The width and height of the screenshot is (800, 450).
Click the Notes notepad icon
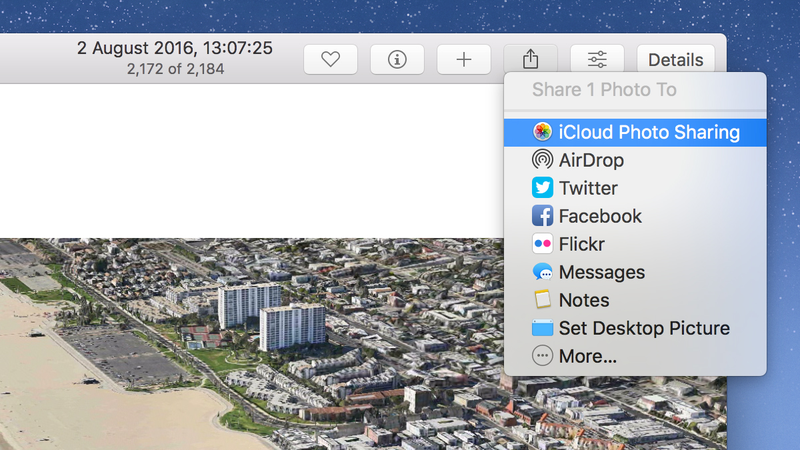pyautogui.click(x=542, y=300)
